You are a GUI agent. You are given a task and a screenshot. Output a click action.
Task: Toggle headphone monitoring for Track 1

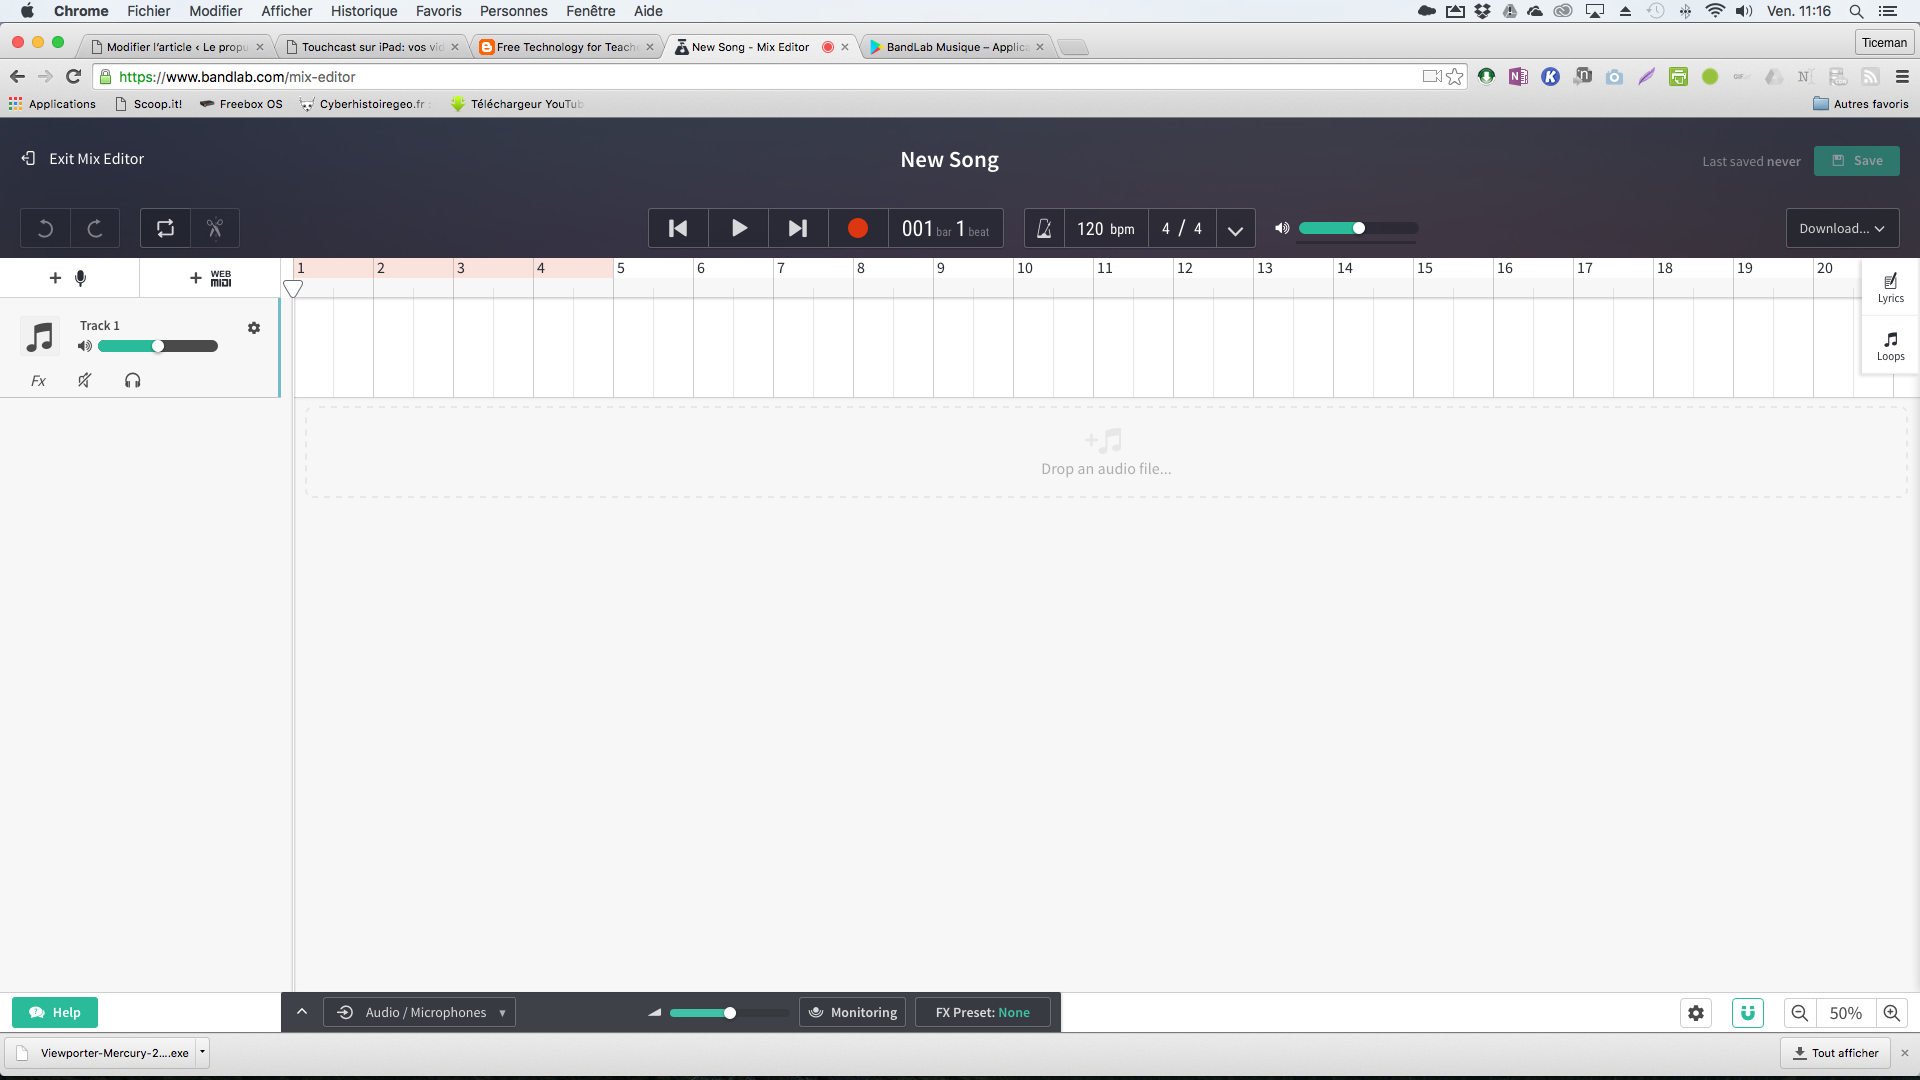132,380
